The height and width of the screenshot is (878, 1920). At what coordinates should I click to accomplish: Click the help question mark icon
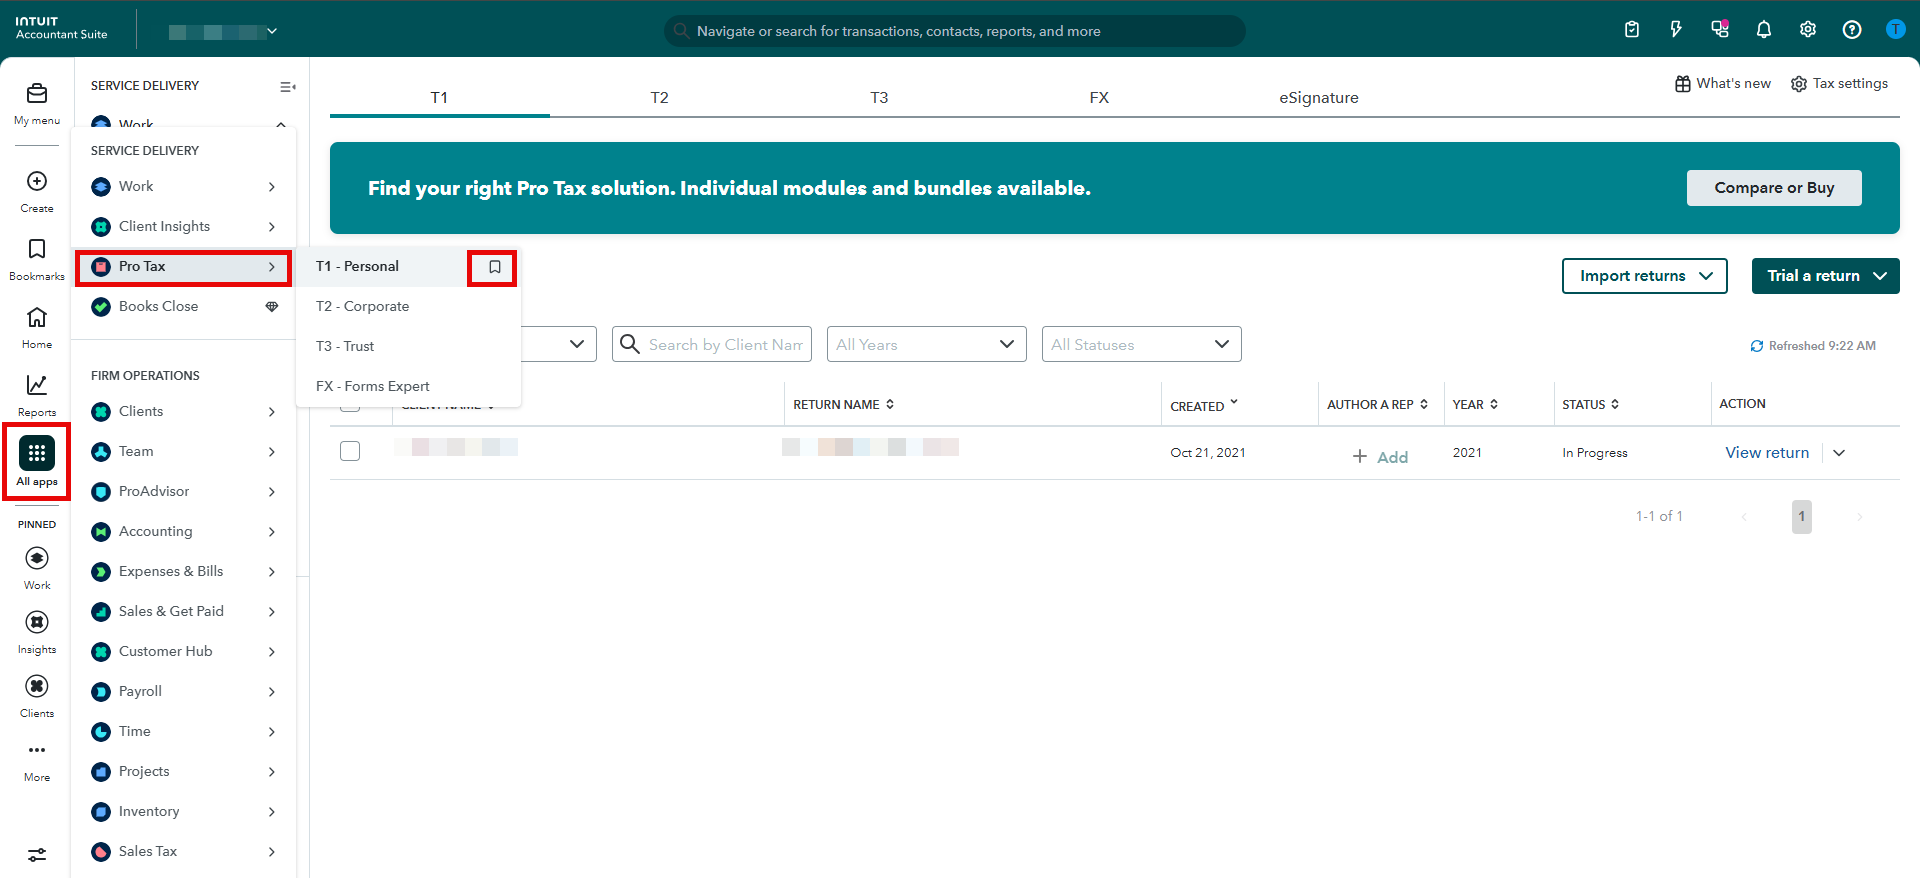coord(1851,30)
